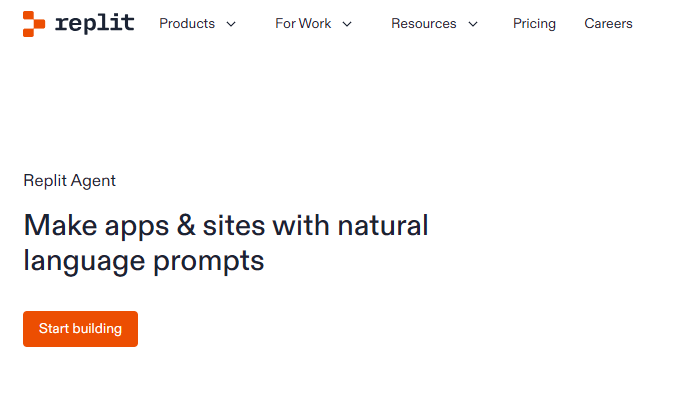
Task: Click the word Agent above the headline
Action: click(x=93, y=181)
